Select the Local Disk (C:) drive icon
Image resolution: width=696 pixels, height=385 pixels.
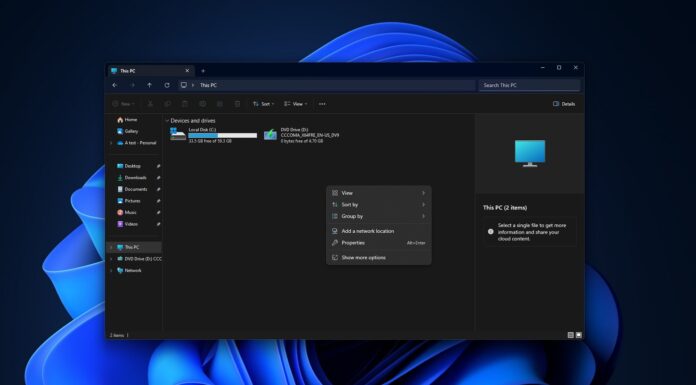tap(178, 134)
